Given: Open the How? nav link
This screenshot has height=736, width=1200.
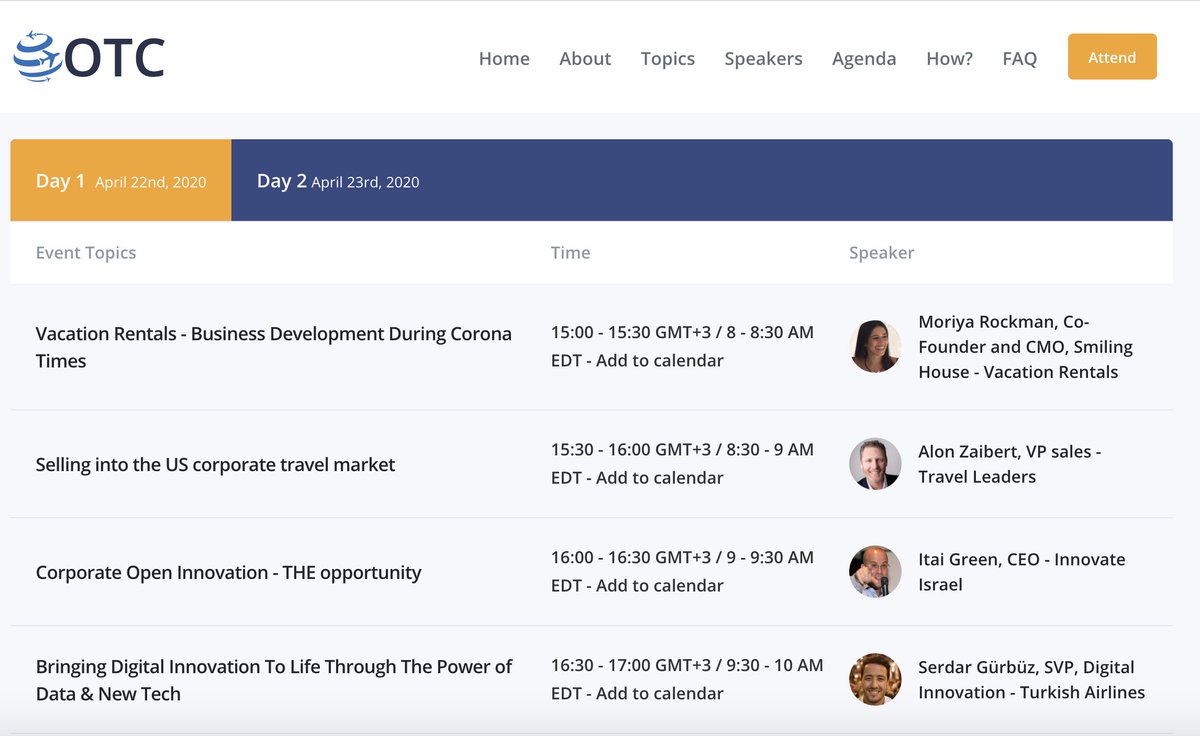Looking at the screenshot, I should coord(949,59).
